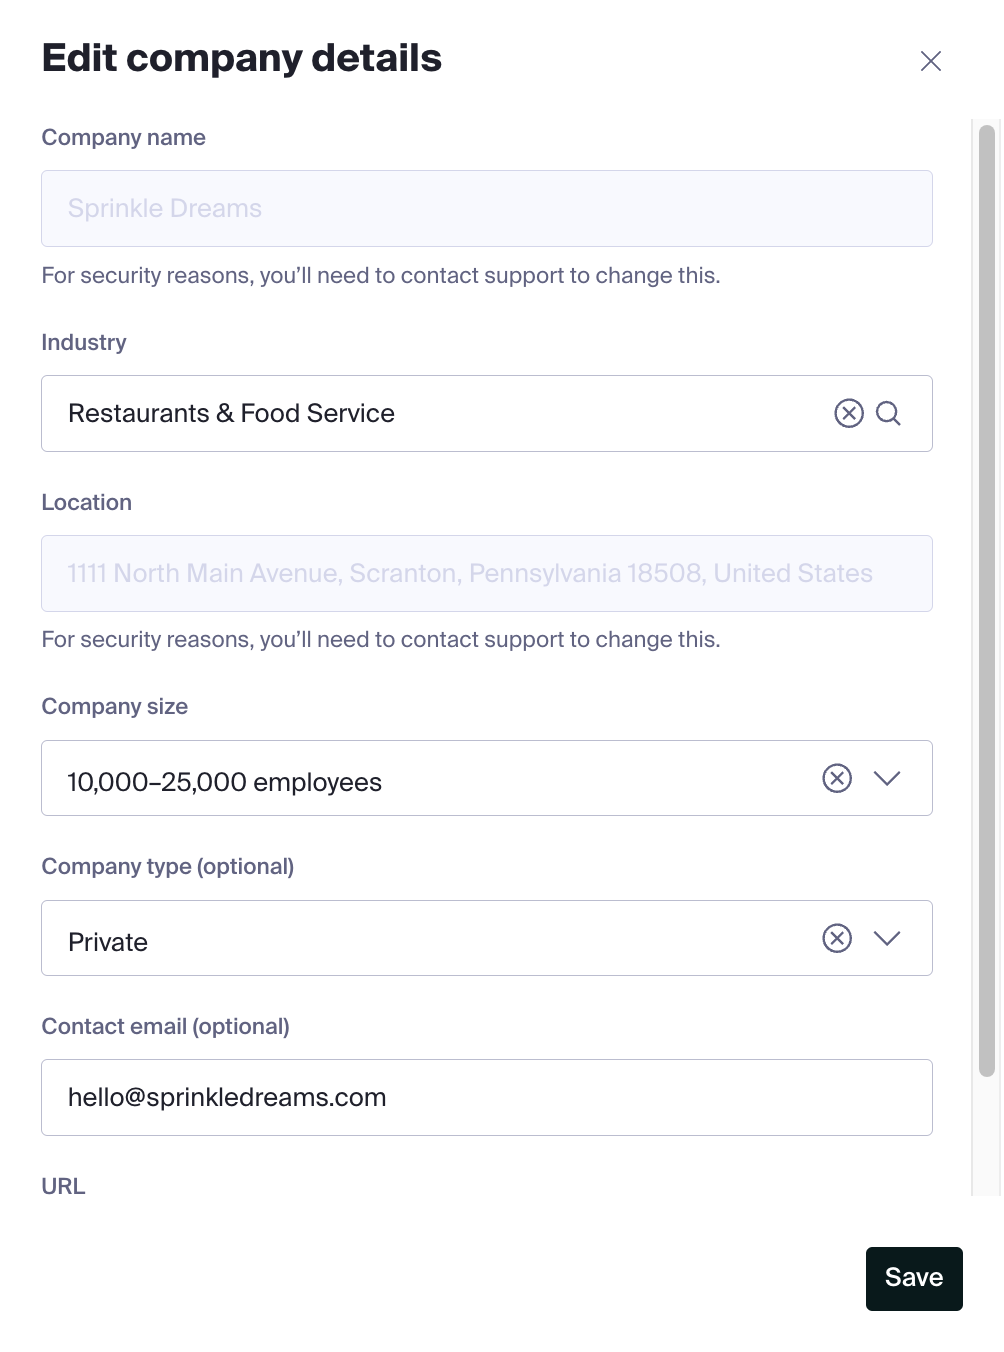Click the contact email input field
This screenshot has height=1352, width=1004.
(487, 1097)
